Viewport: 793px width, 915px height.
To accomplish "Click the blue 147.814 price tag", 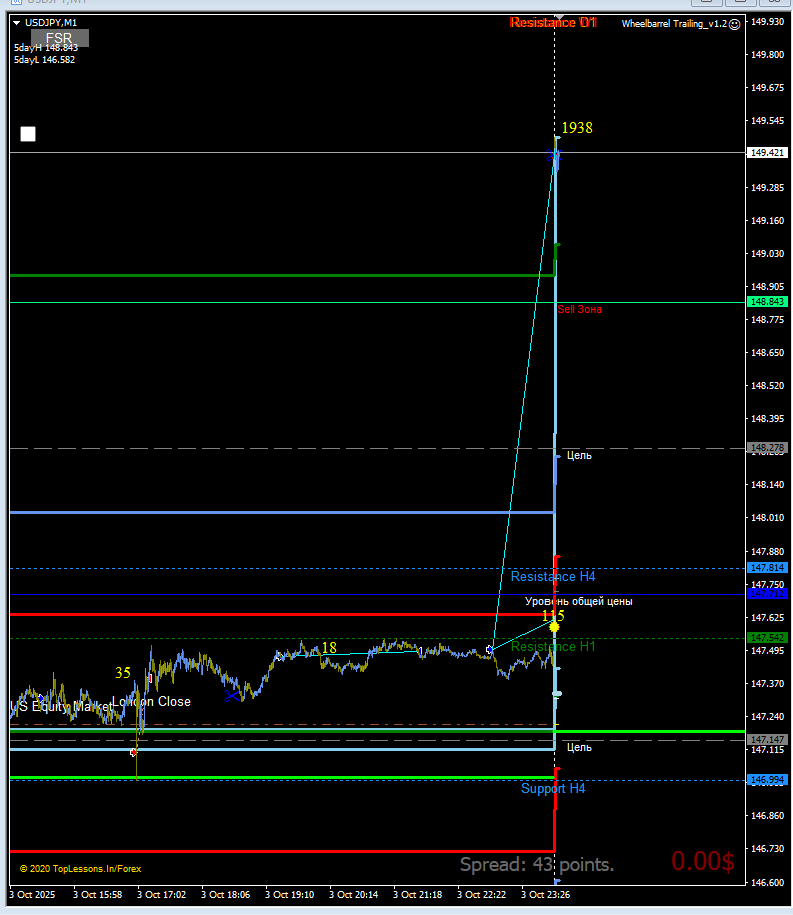I will 767,568.
